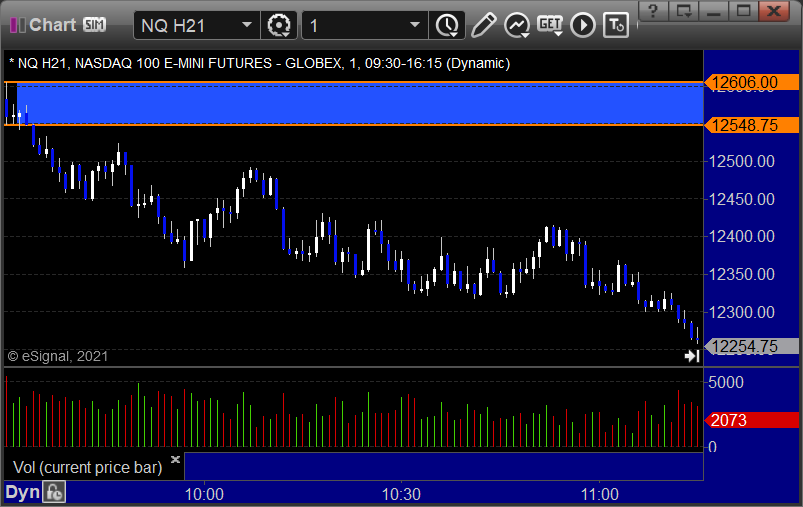This screenshot has width=803, height=507.
Task: Click the blue shaded opening range zone
Action: click(x=360, y=103)
